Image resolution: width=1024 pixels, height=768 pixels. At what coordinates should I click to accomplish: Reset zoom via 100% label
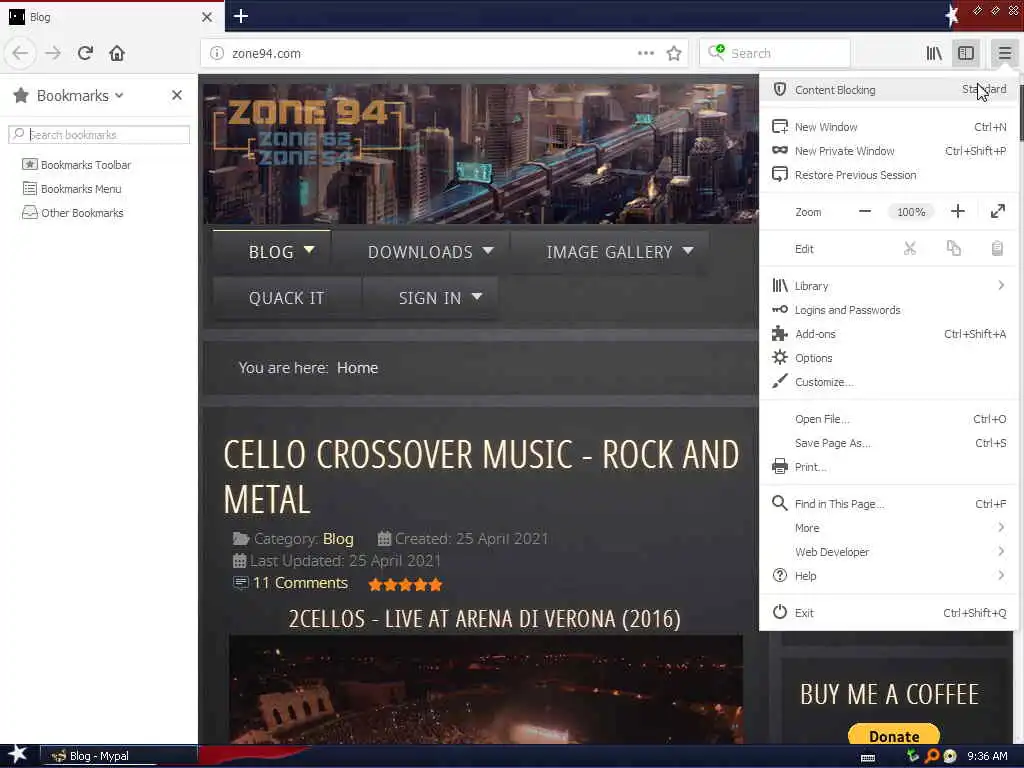point(911,212)
